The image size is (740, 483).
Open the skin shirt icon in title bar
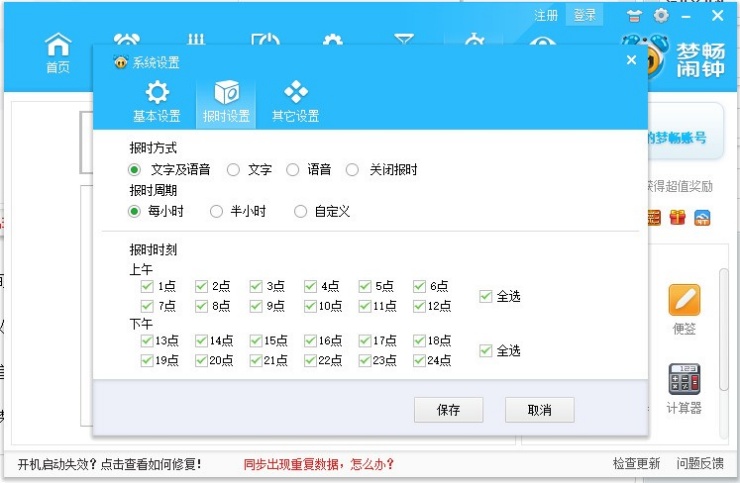click(x=634, y=16)
